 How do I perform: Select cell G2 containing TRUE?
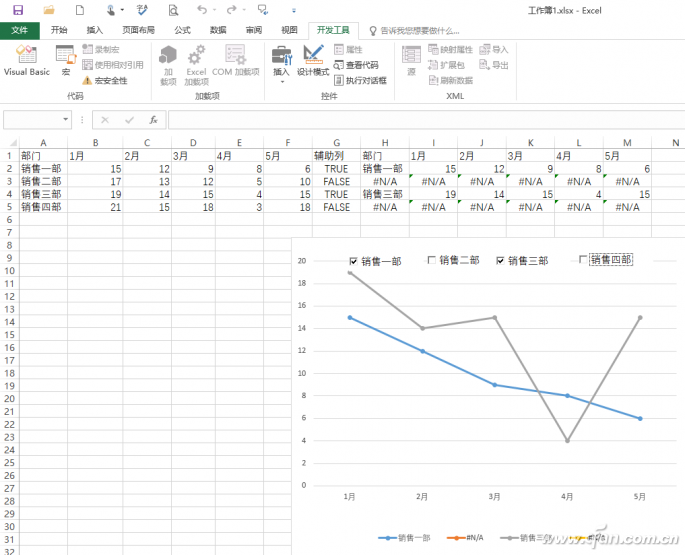(x=336, y=169)
